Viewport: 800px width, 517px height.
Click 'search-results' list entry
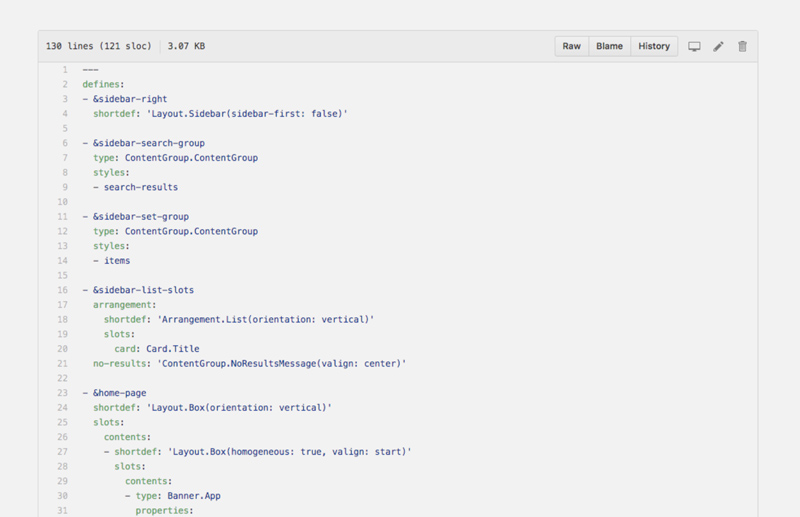pyautogui.click(x=141, y=187)
